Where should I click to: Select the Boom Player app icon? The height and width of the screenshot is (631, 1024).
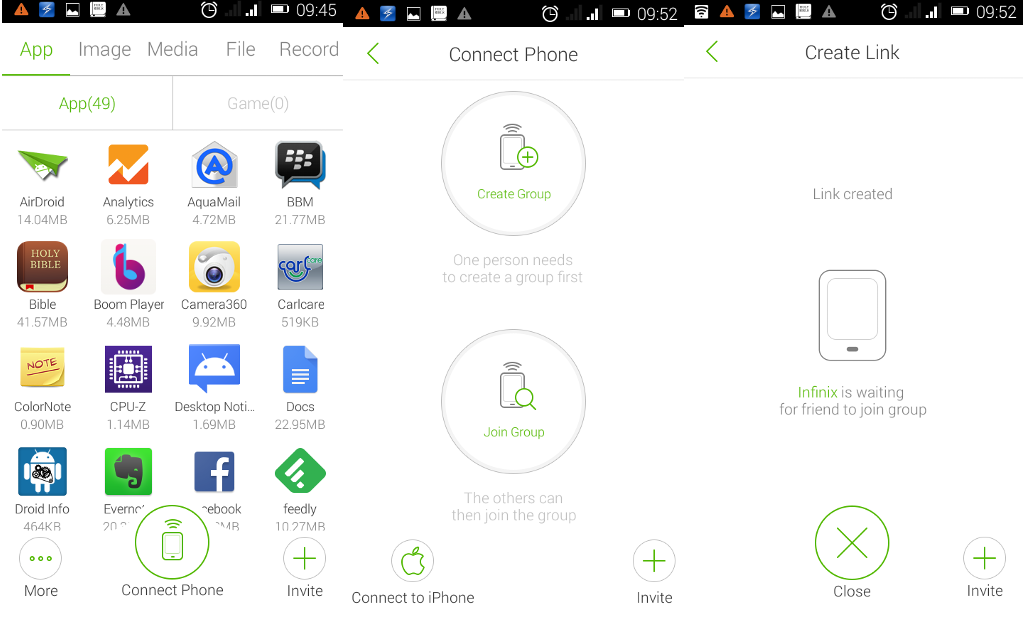coord(128,267)
